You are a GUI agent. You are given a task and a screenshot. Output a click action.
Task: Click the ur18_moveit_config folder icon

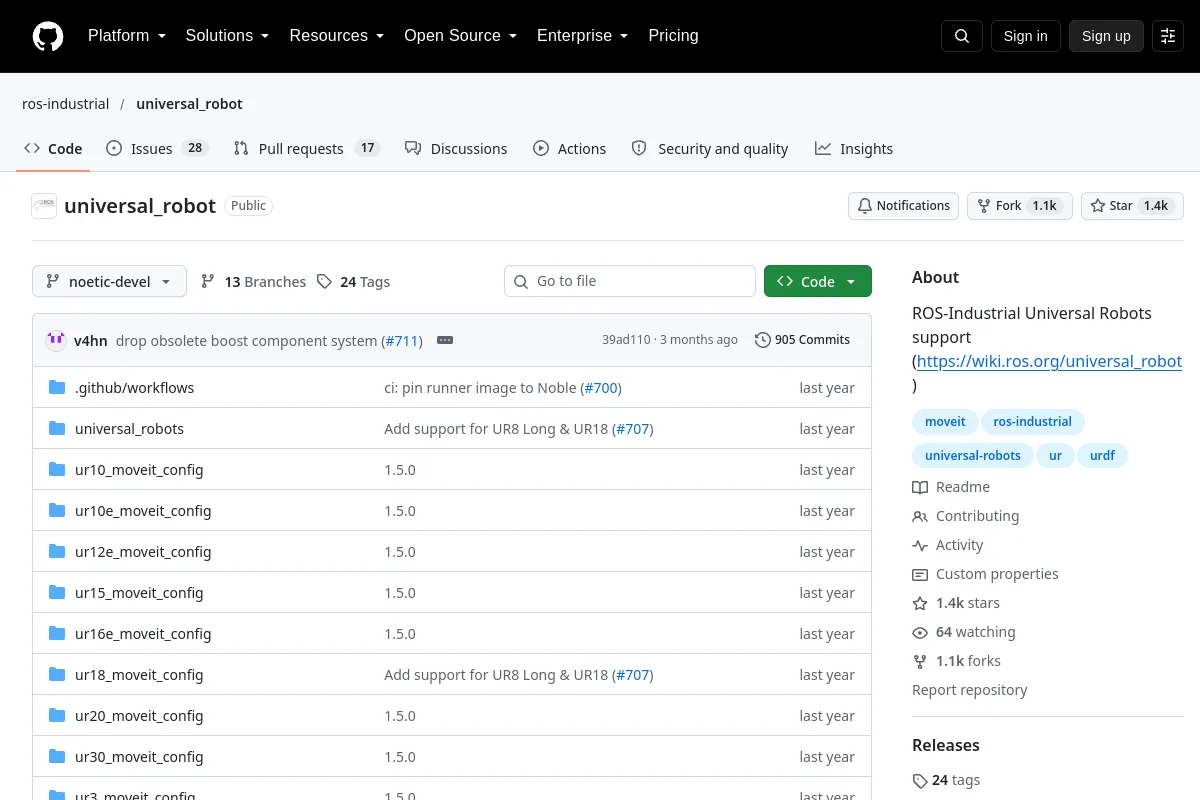pyautogui.click(x=57, y=675)
